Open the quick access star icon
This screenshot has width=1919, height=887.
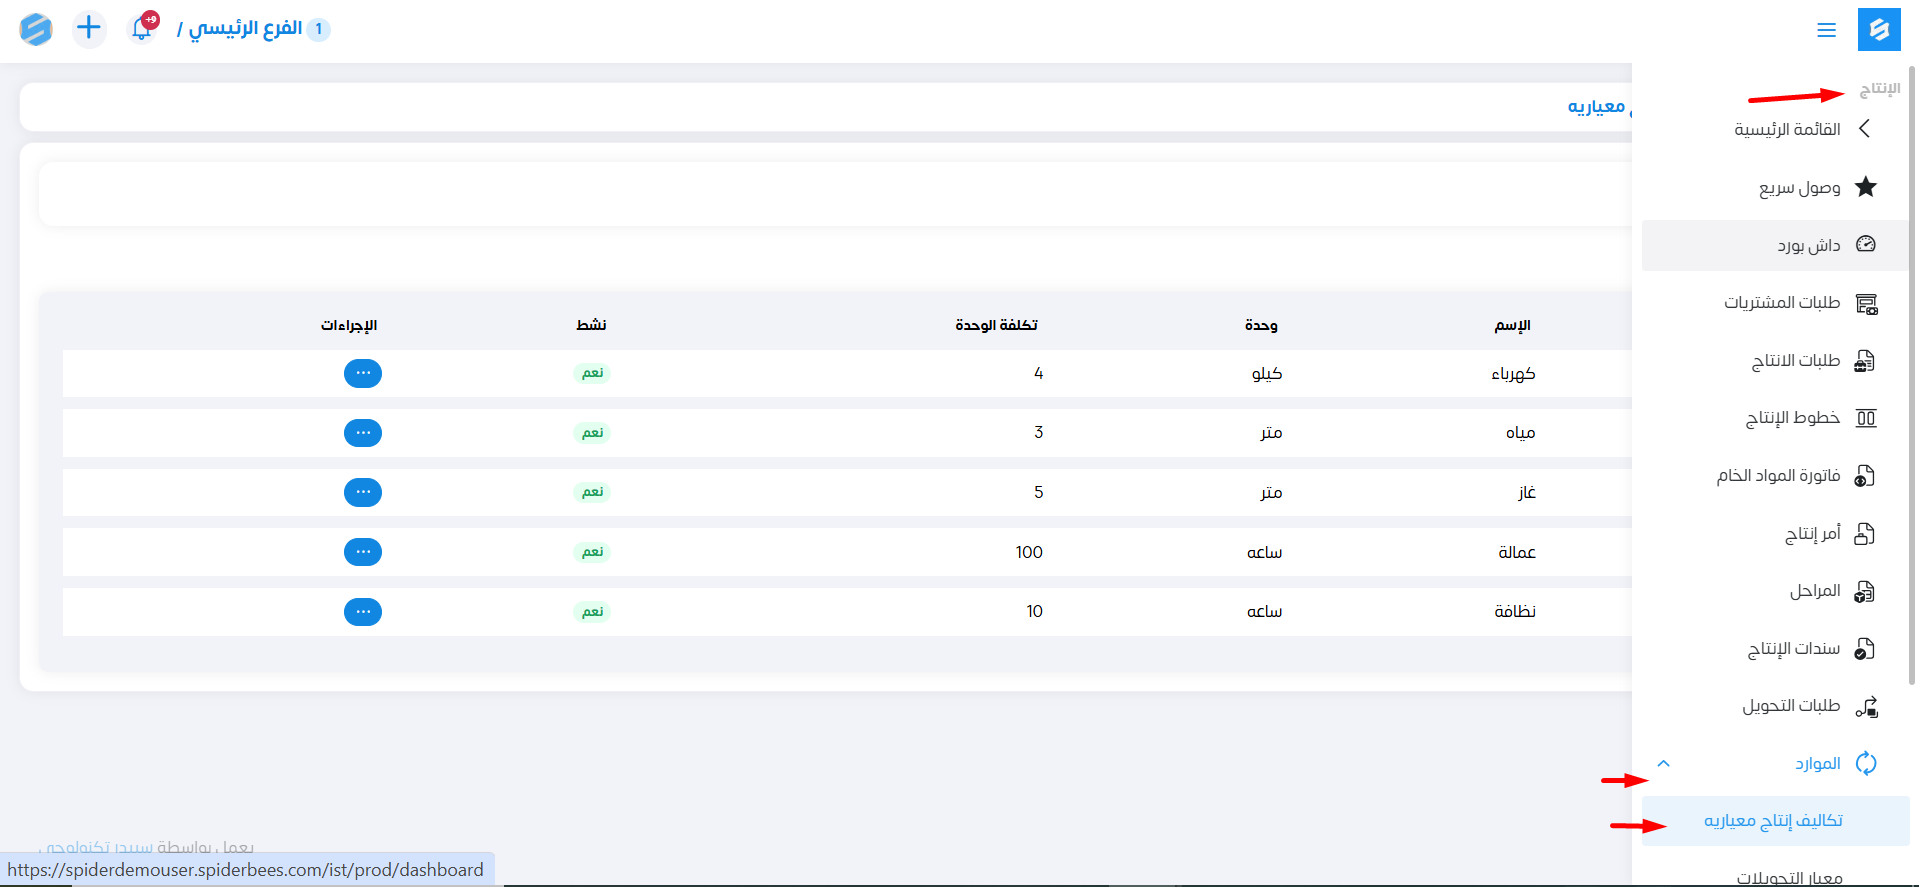click(x=1865, y=187)
